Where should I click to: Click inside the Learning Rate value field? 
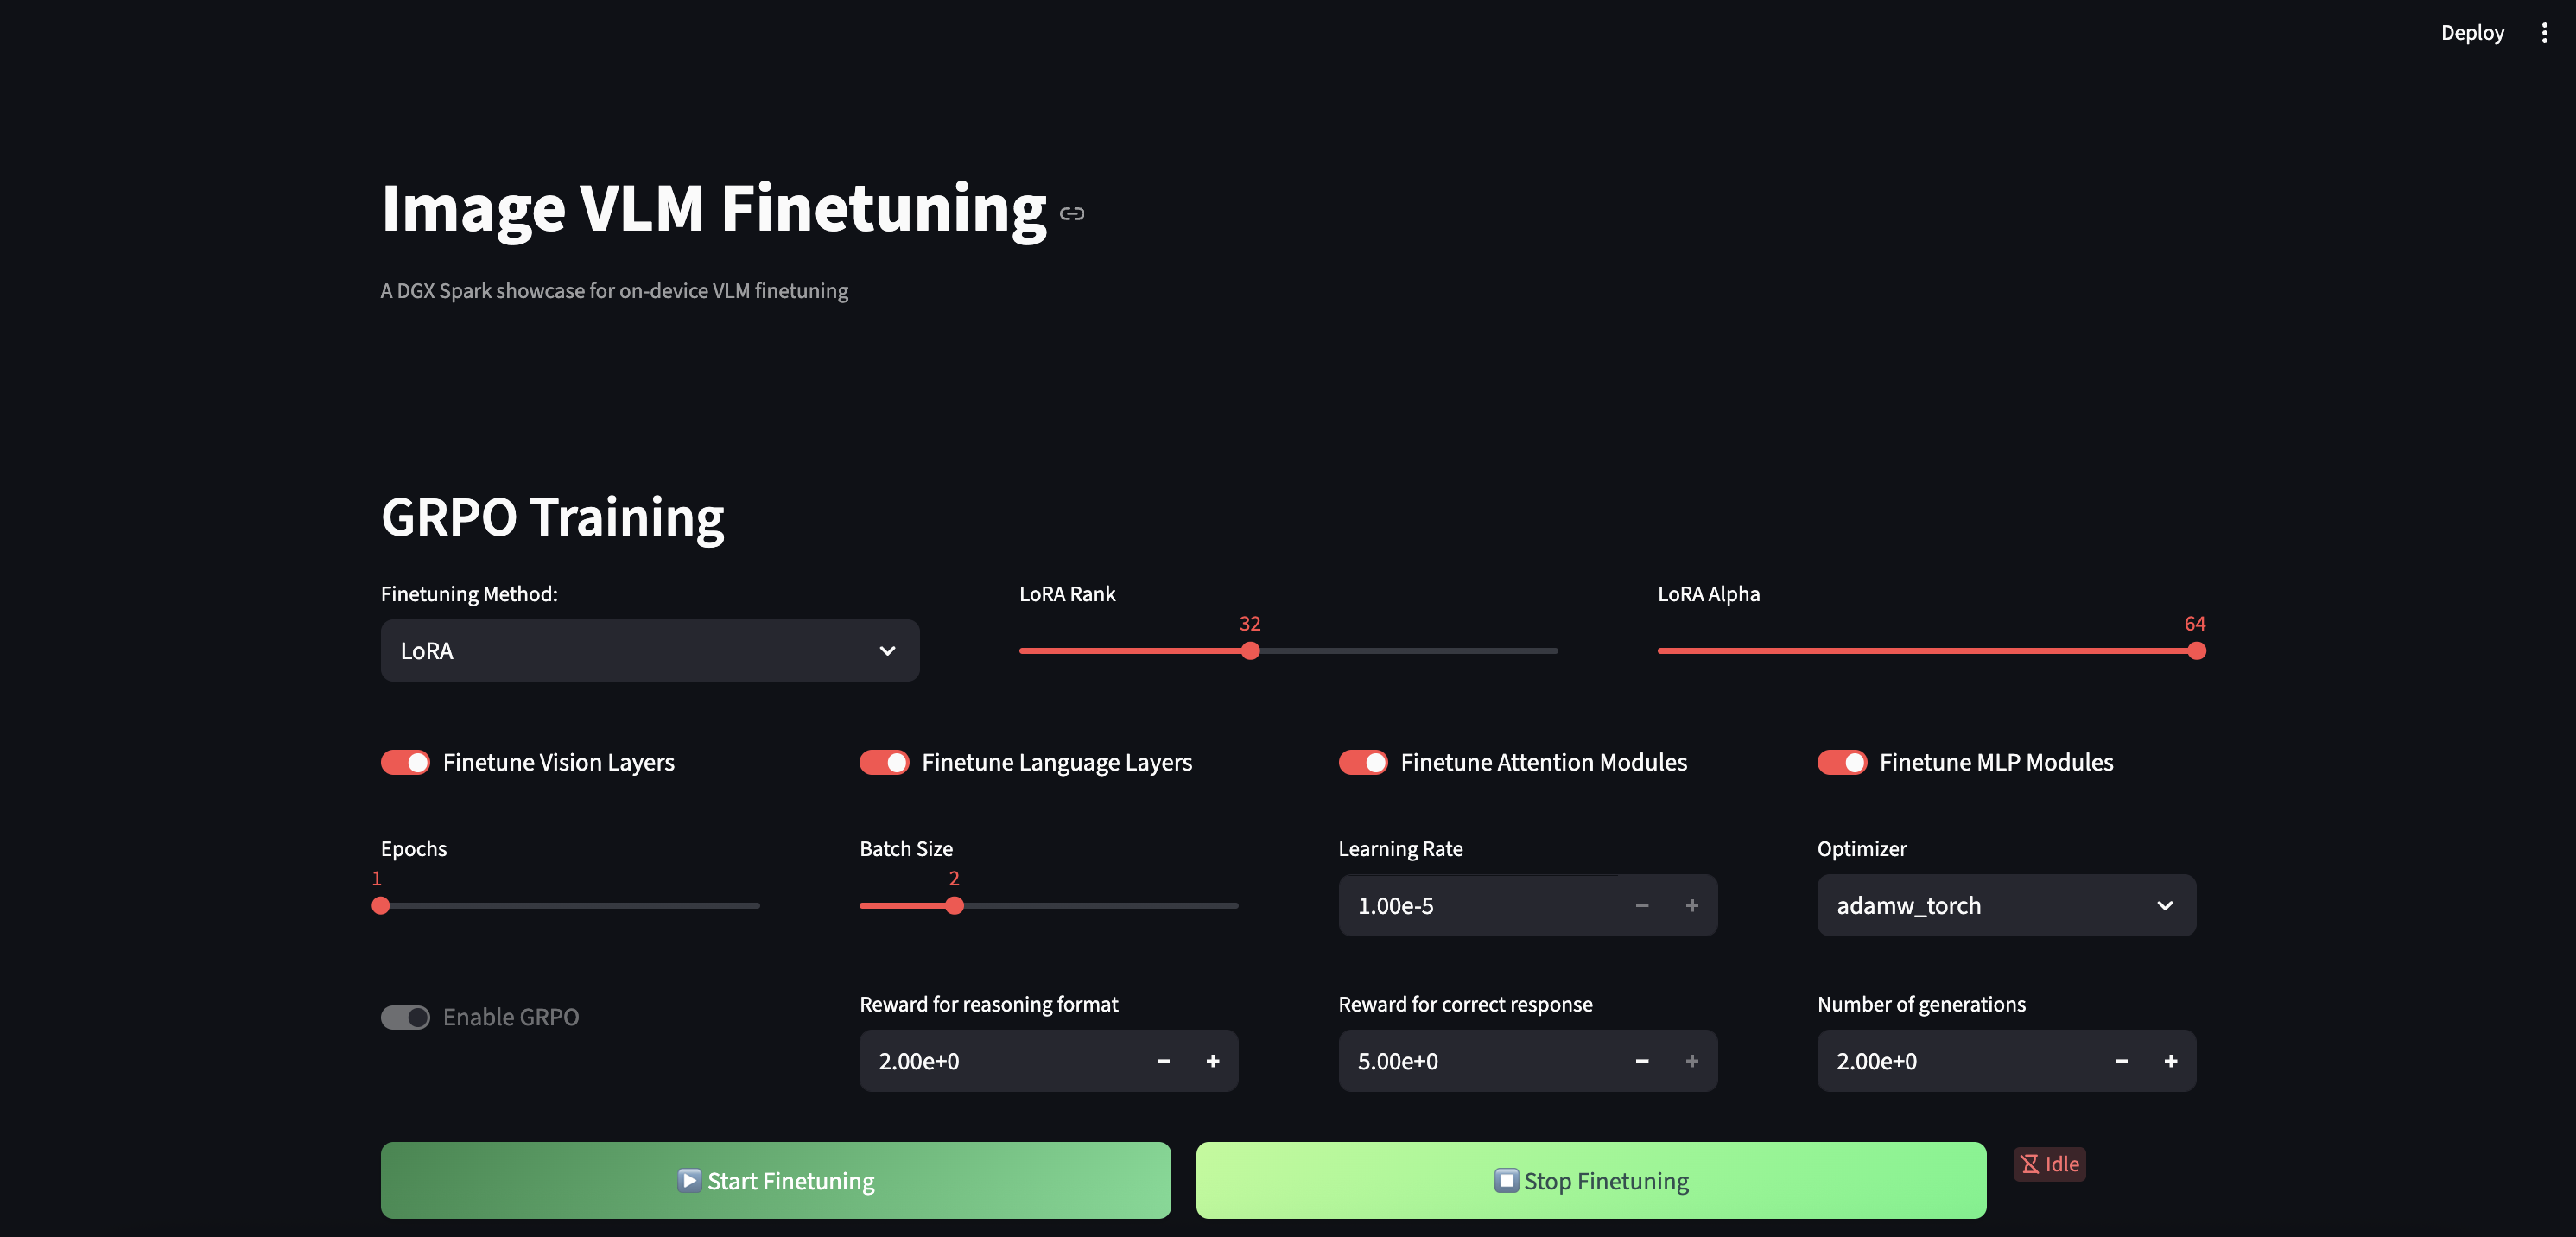1450,905
